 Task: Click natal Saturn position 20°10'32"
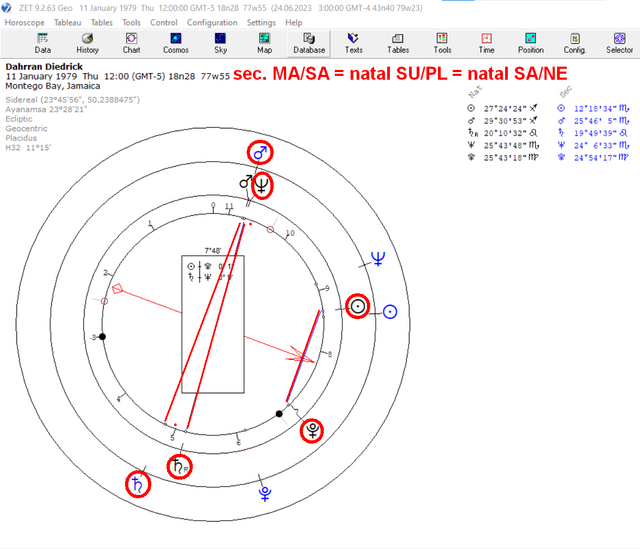505,133
